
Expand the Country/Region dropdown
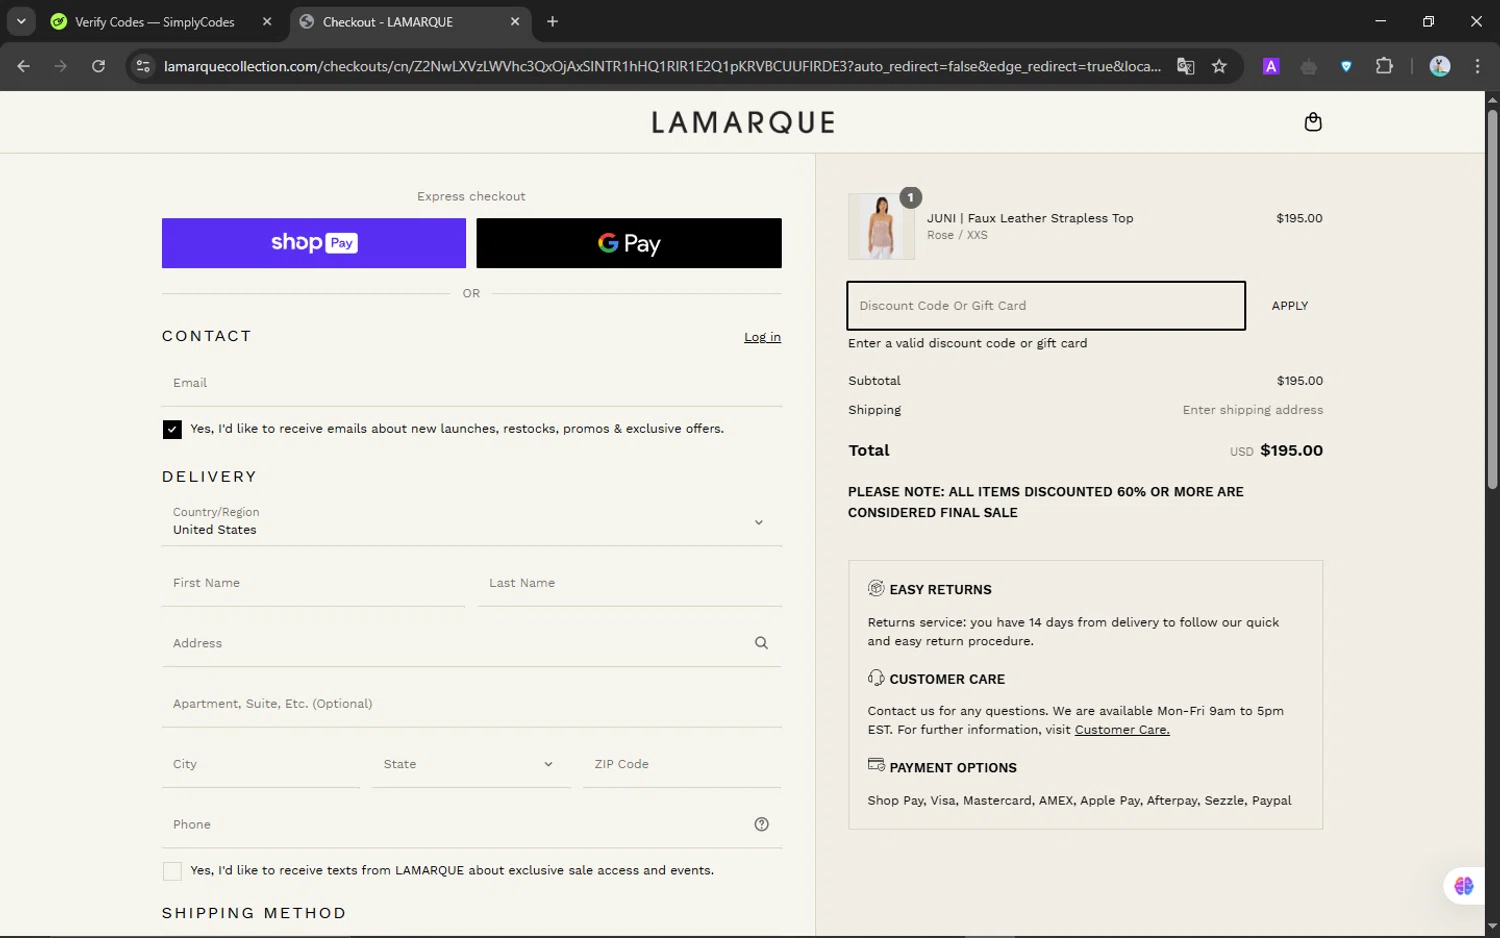(471, 521)
